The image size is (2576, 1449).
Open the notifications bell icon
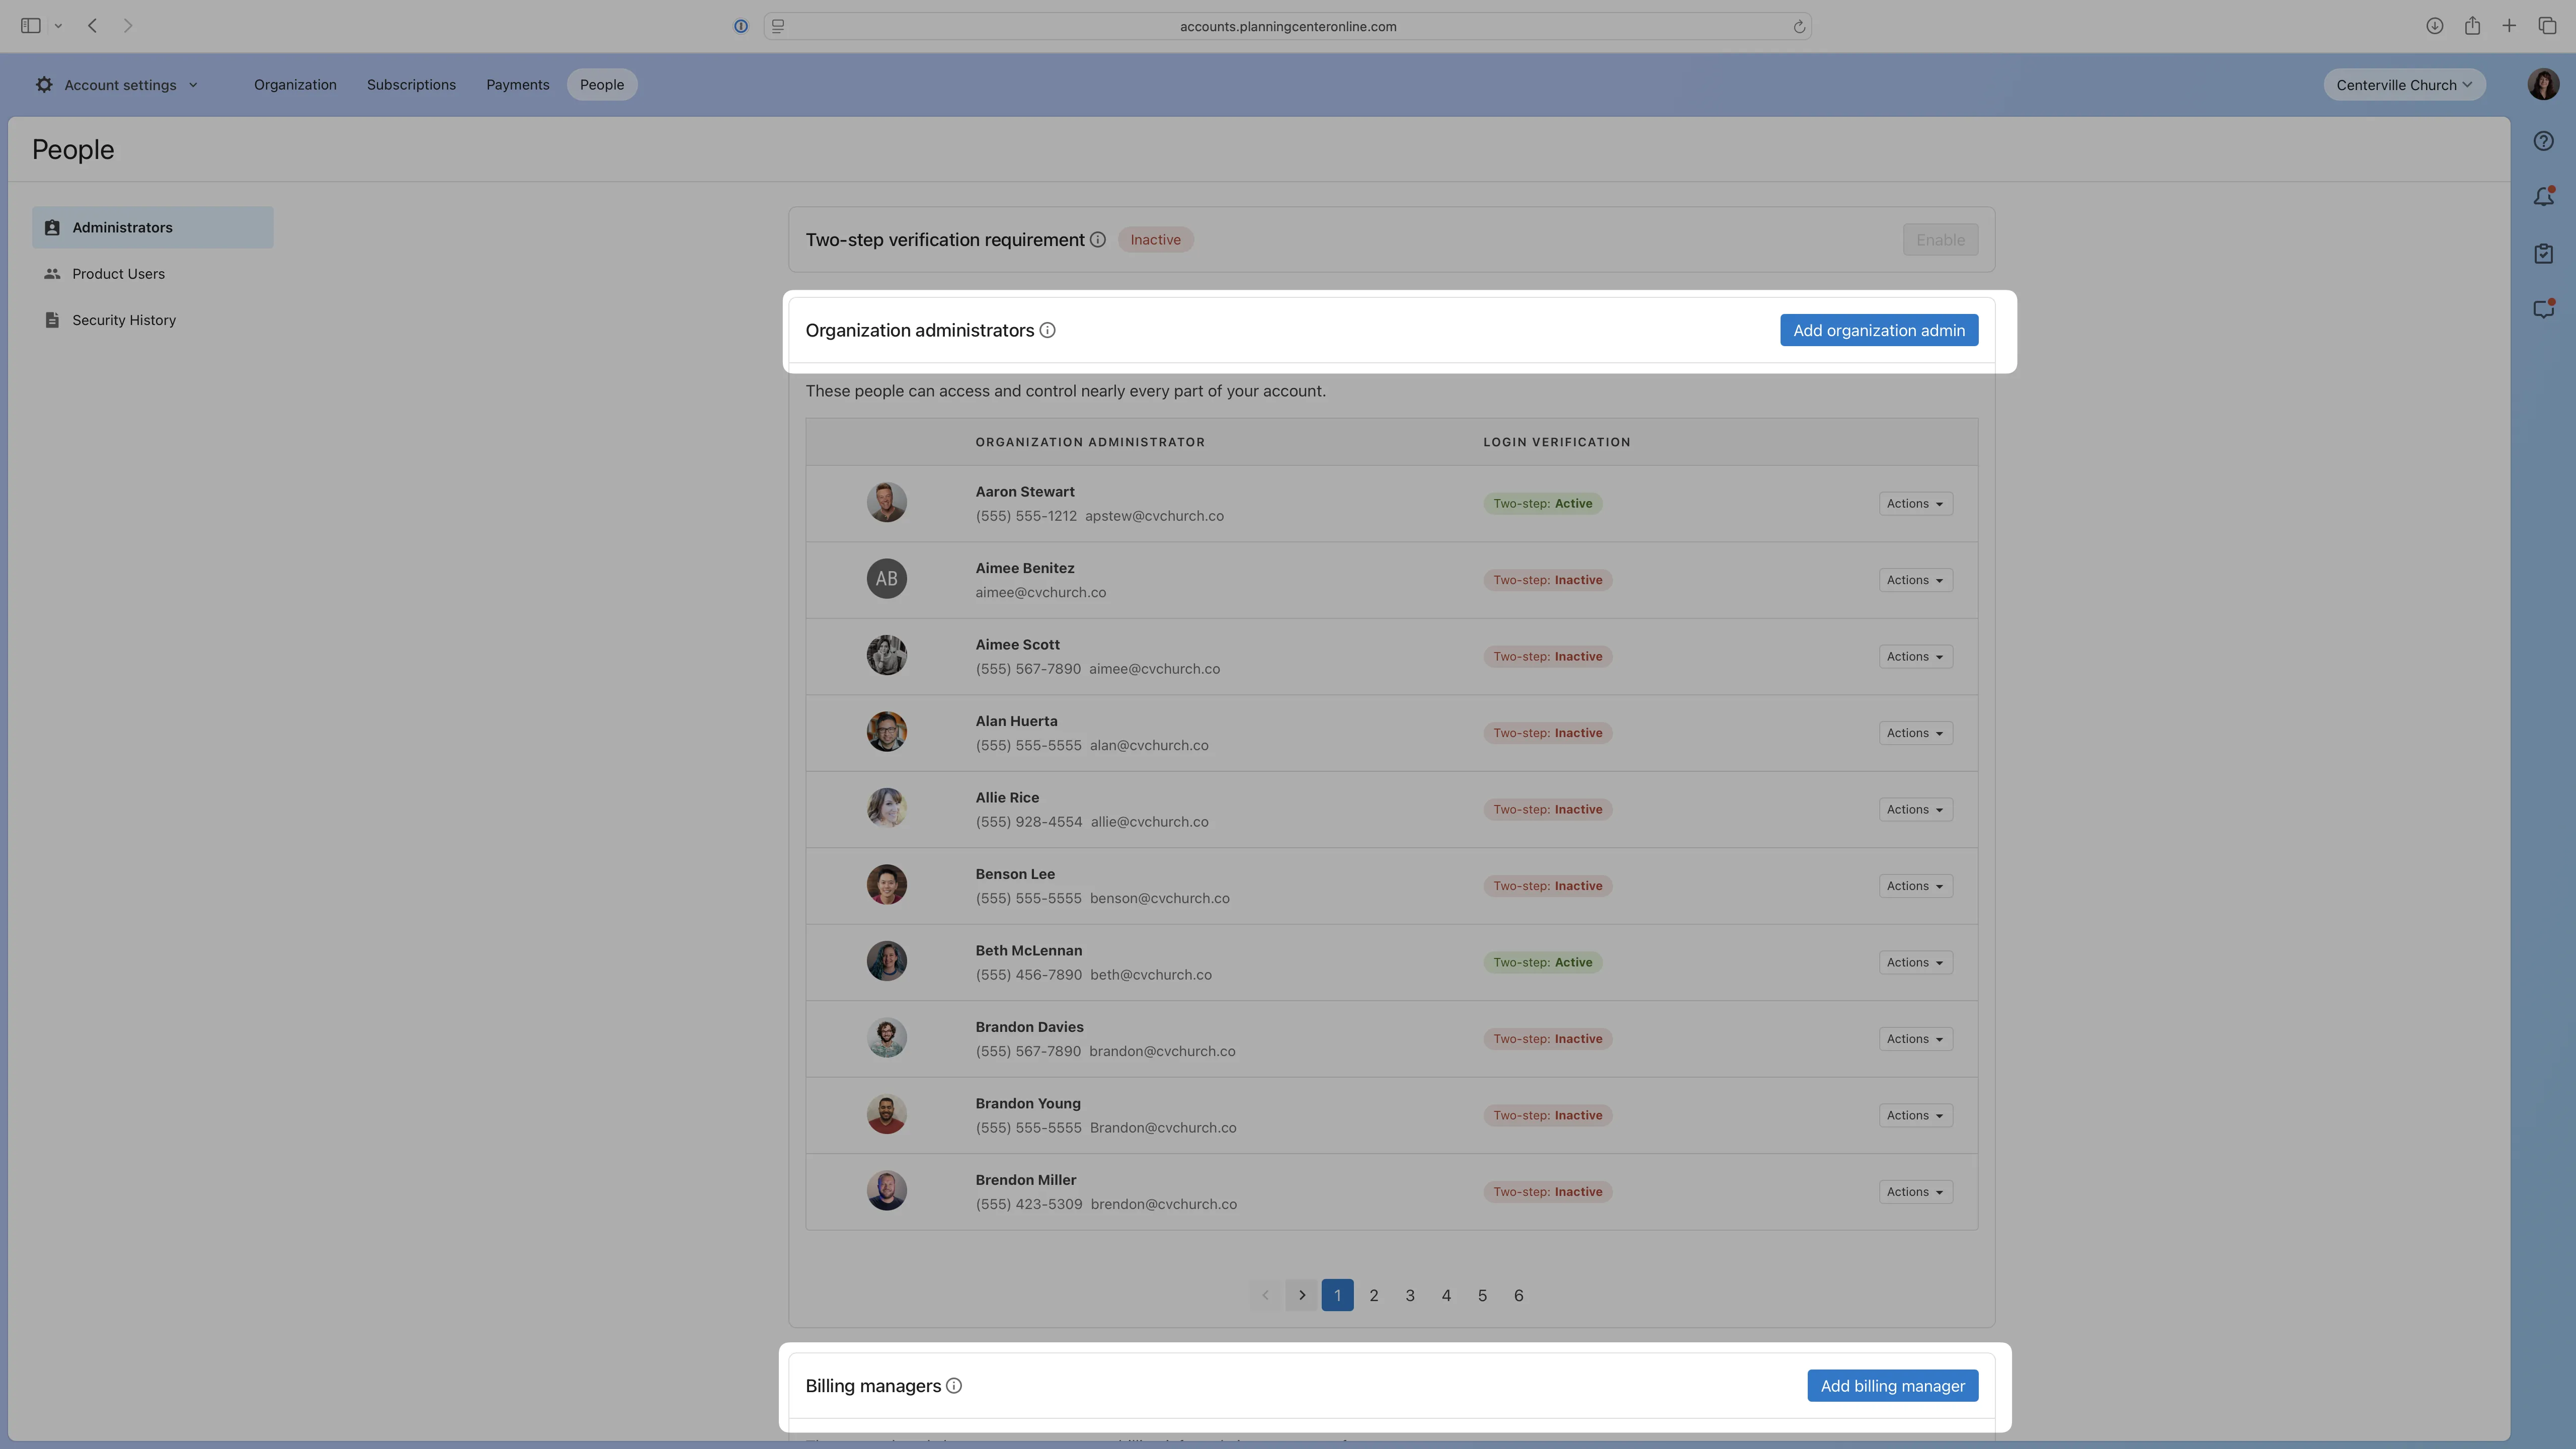click(2543, 196)
